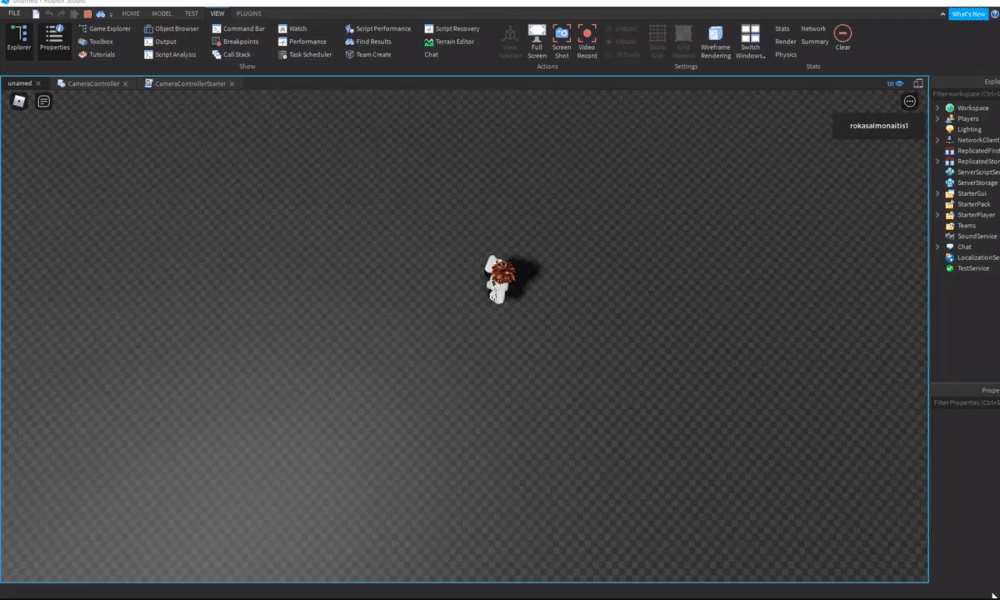This screenshot has height=600, width=1000.
Task: Close the CameraControllerStarter tab
Action: (x=232, y=84)
